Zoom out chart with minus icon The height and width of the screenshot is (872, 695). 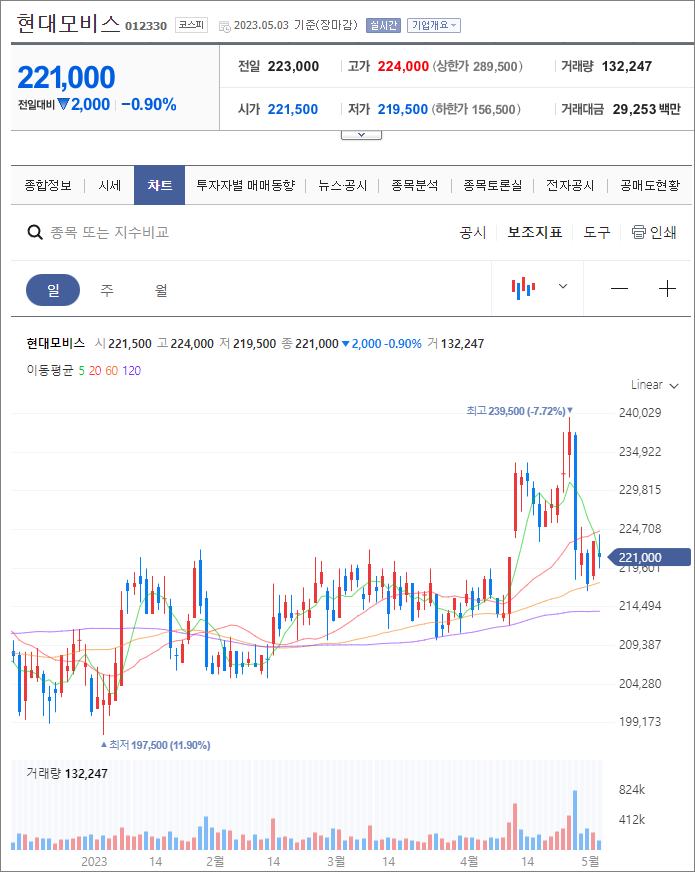point(619,289)
